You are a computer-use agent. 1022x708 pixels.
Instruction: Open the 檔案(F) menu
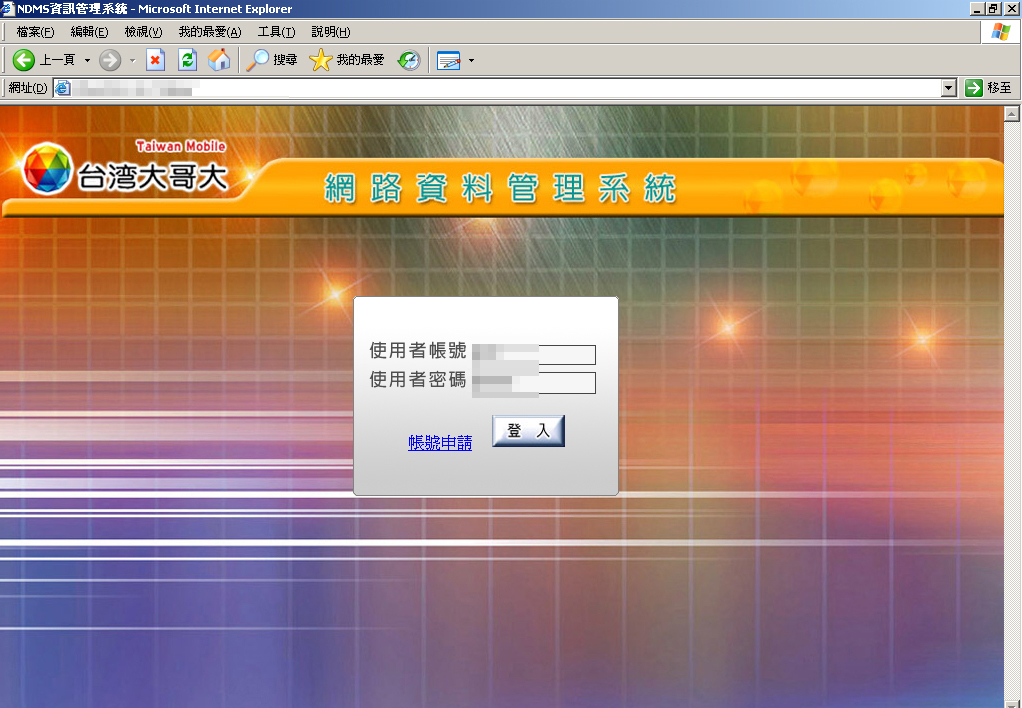coord(35,32)
